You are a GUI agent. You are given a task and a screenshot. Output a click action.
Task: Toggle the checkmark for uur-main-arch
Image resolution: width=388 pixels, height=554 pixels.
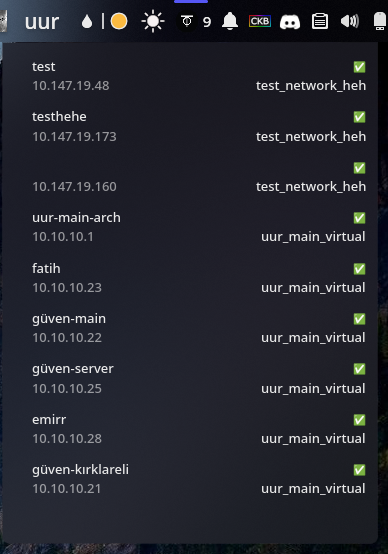(x=359, y=218)
